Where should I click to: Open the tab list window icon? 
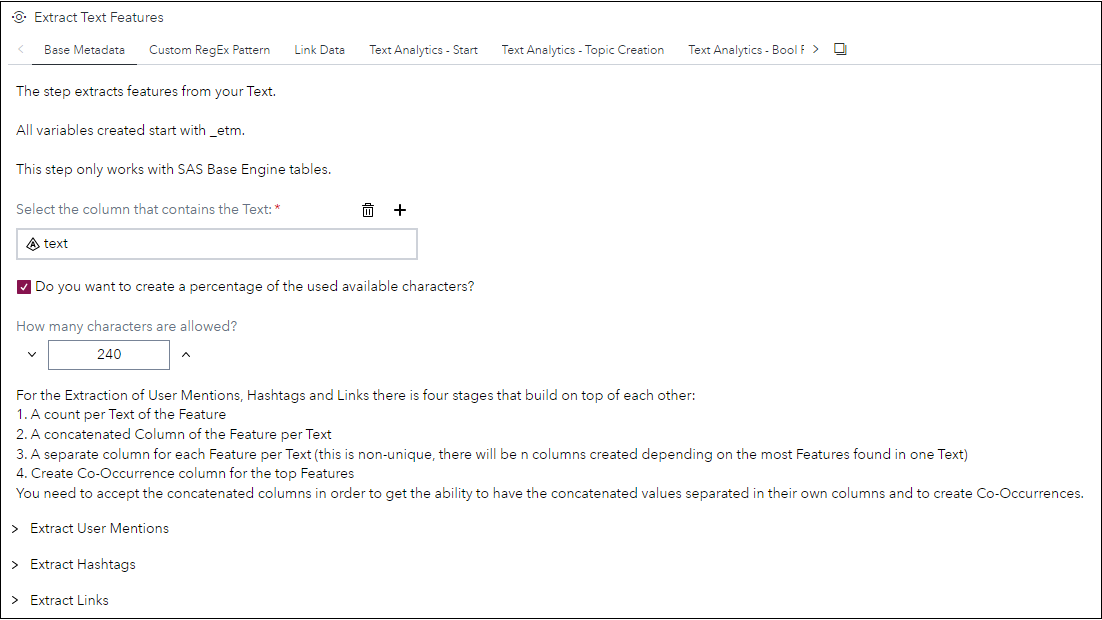pos(840,49)
